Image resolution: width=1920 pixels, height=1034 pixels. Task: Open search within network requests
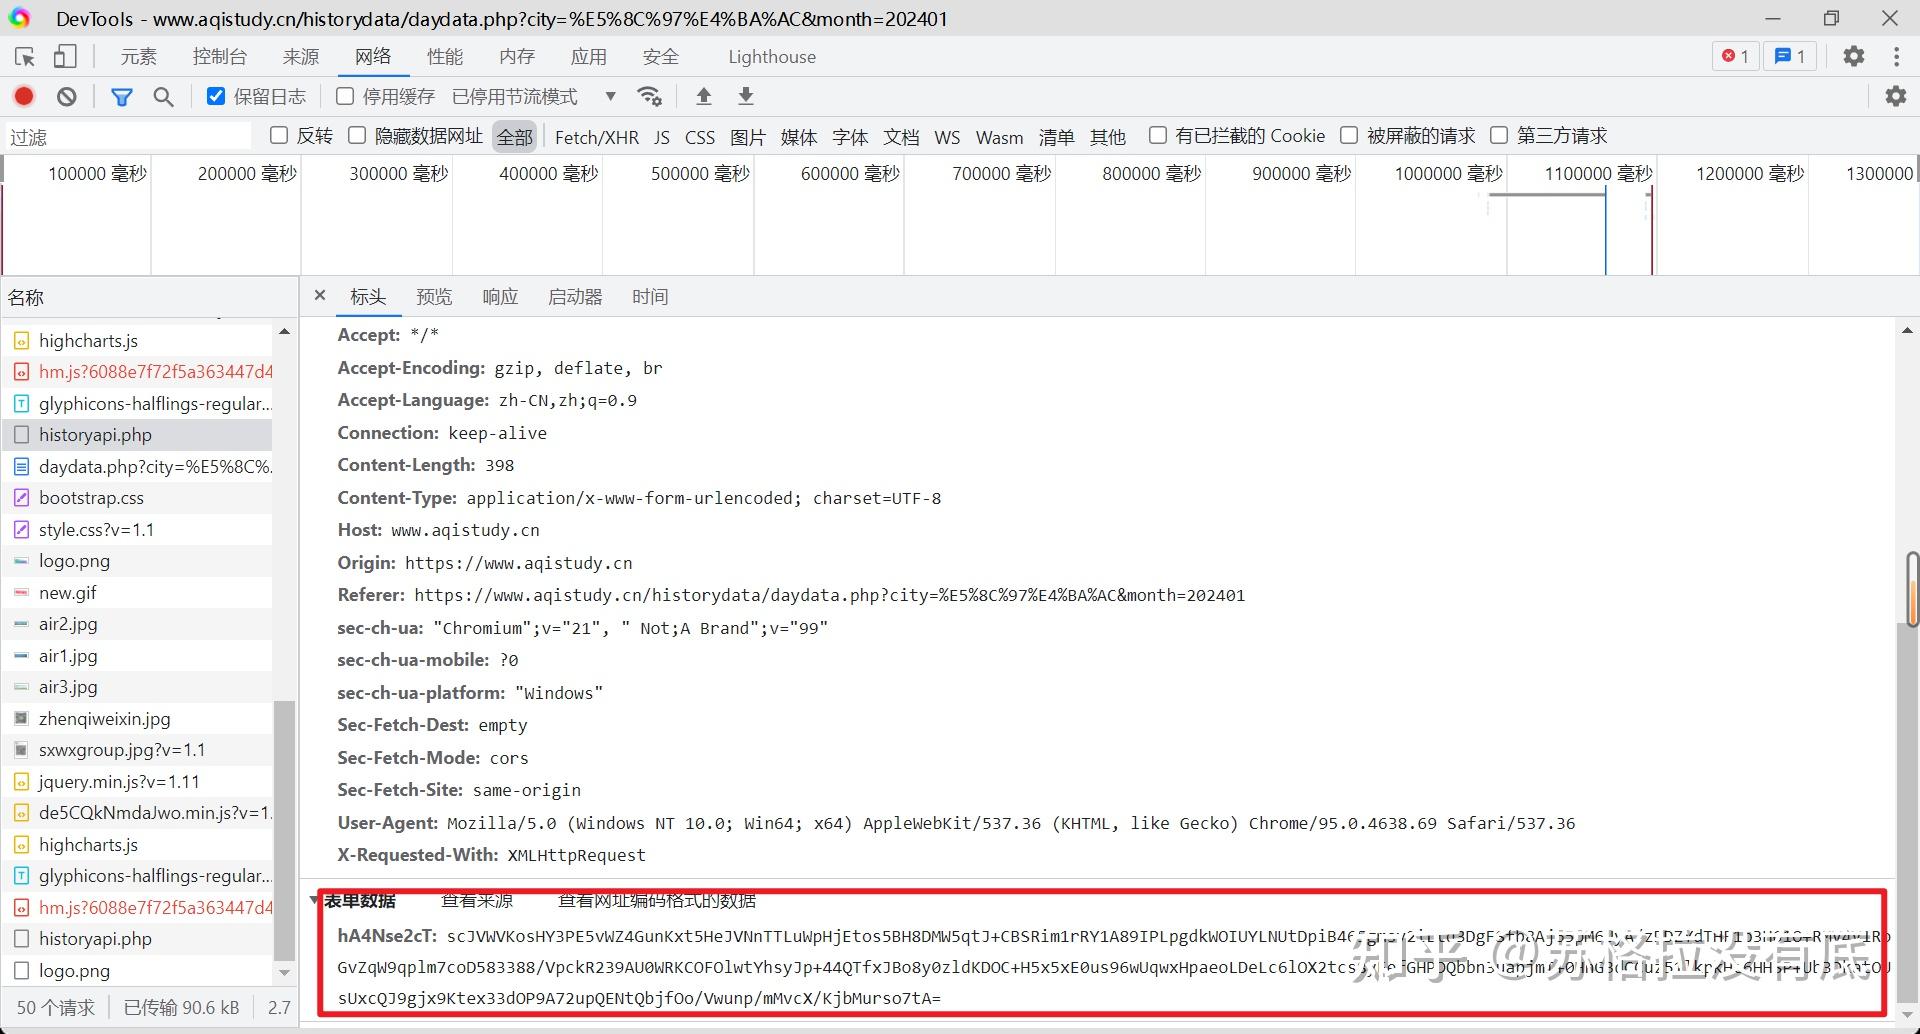pyautogui.click(x=163, y=96)
